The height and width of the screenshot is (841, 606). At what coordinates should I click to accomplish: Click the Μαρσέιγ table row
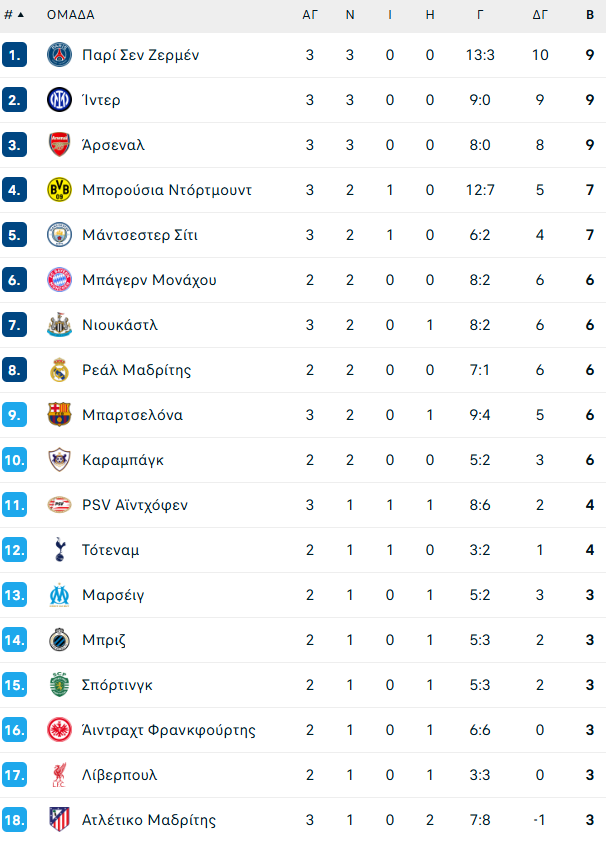tap(300, 595)
